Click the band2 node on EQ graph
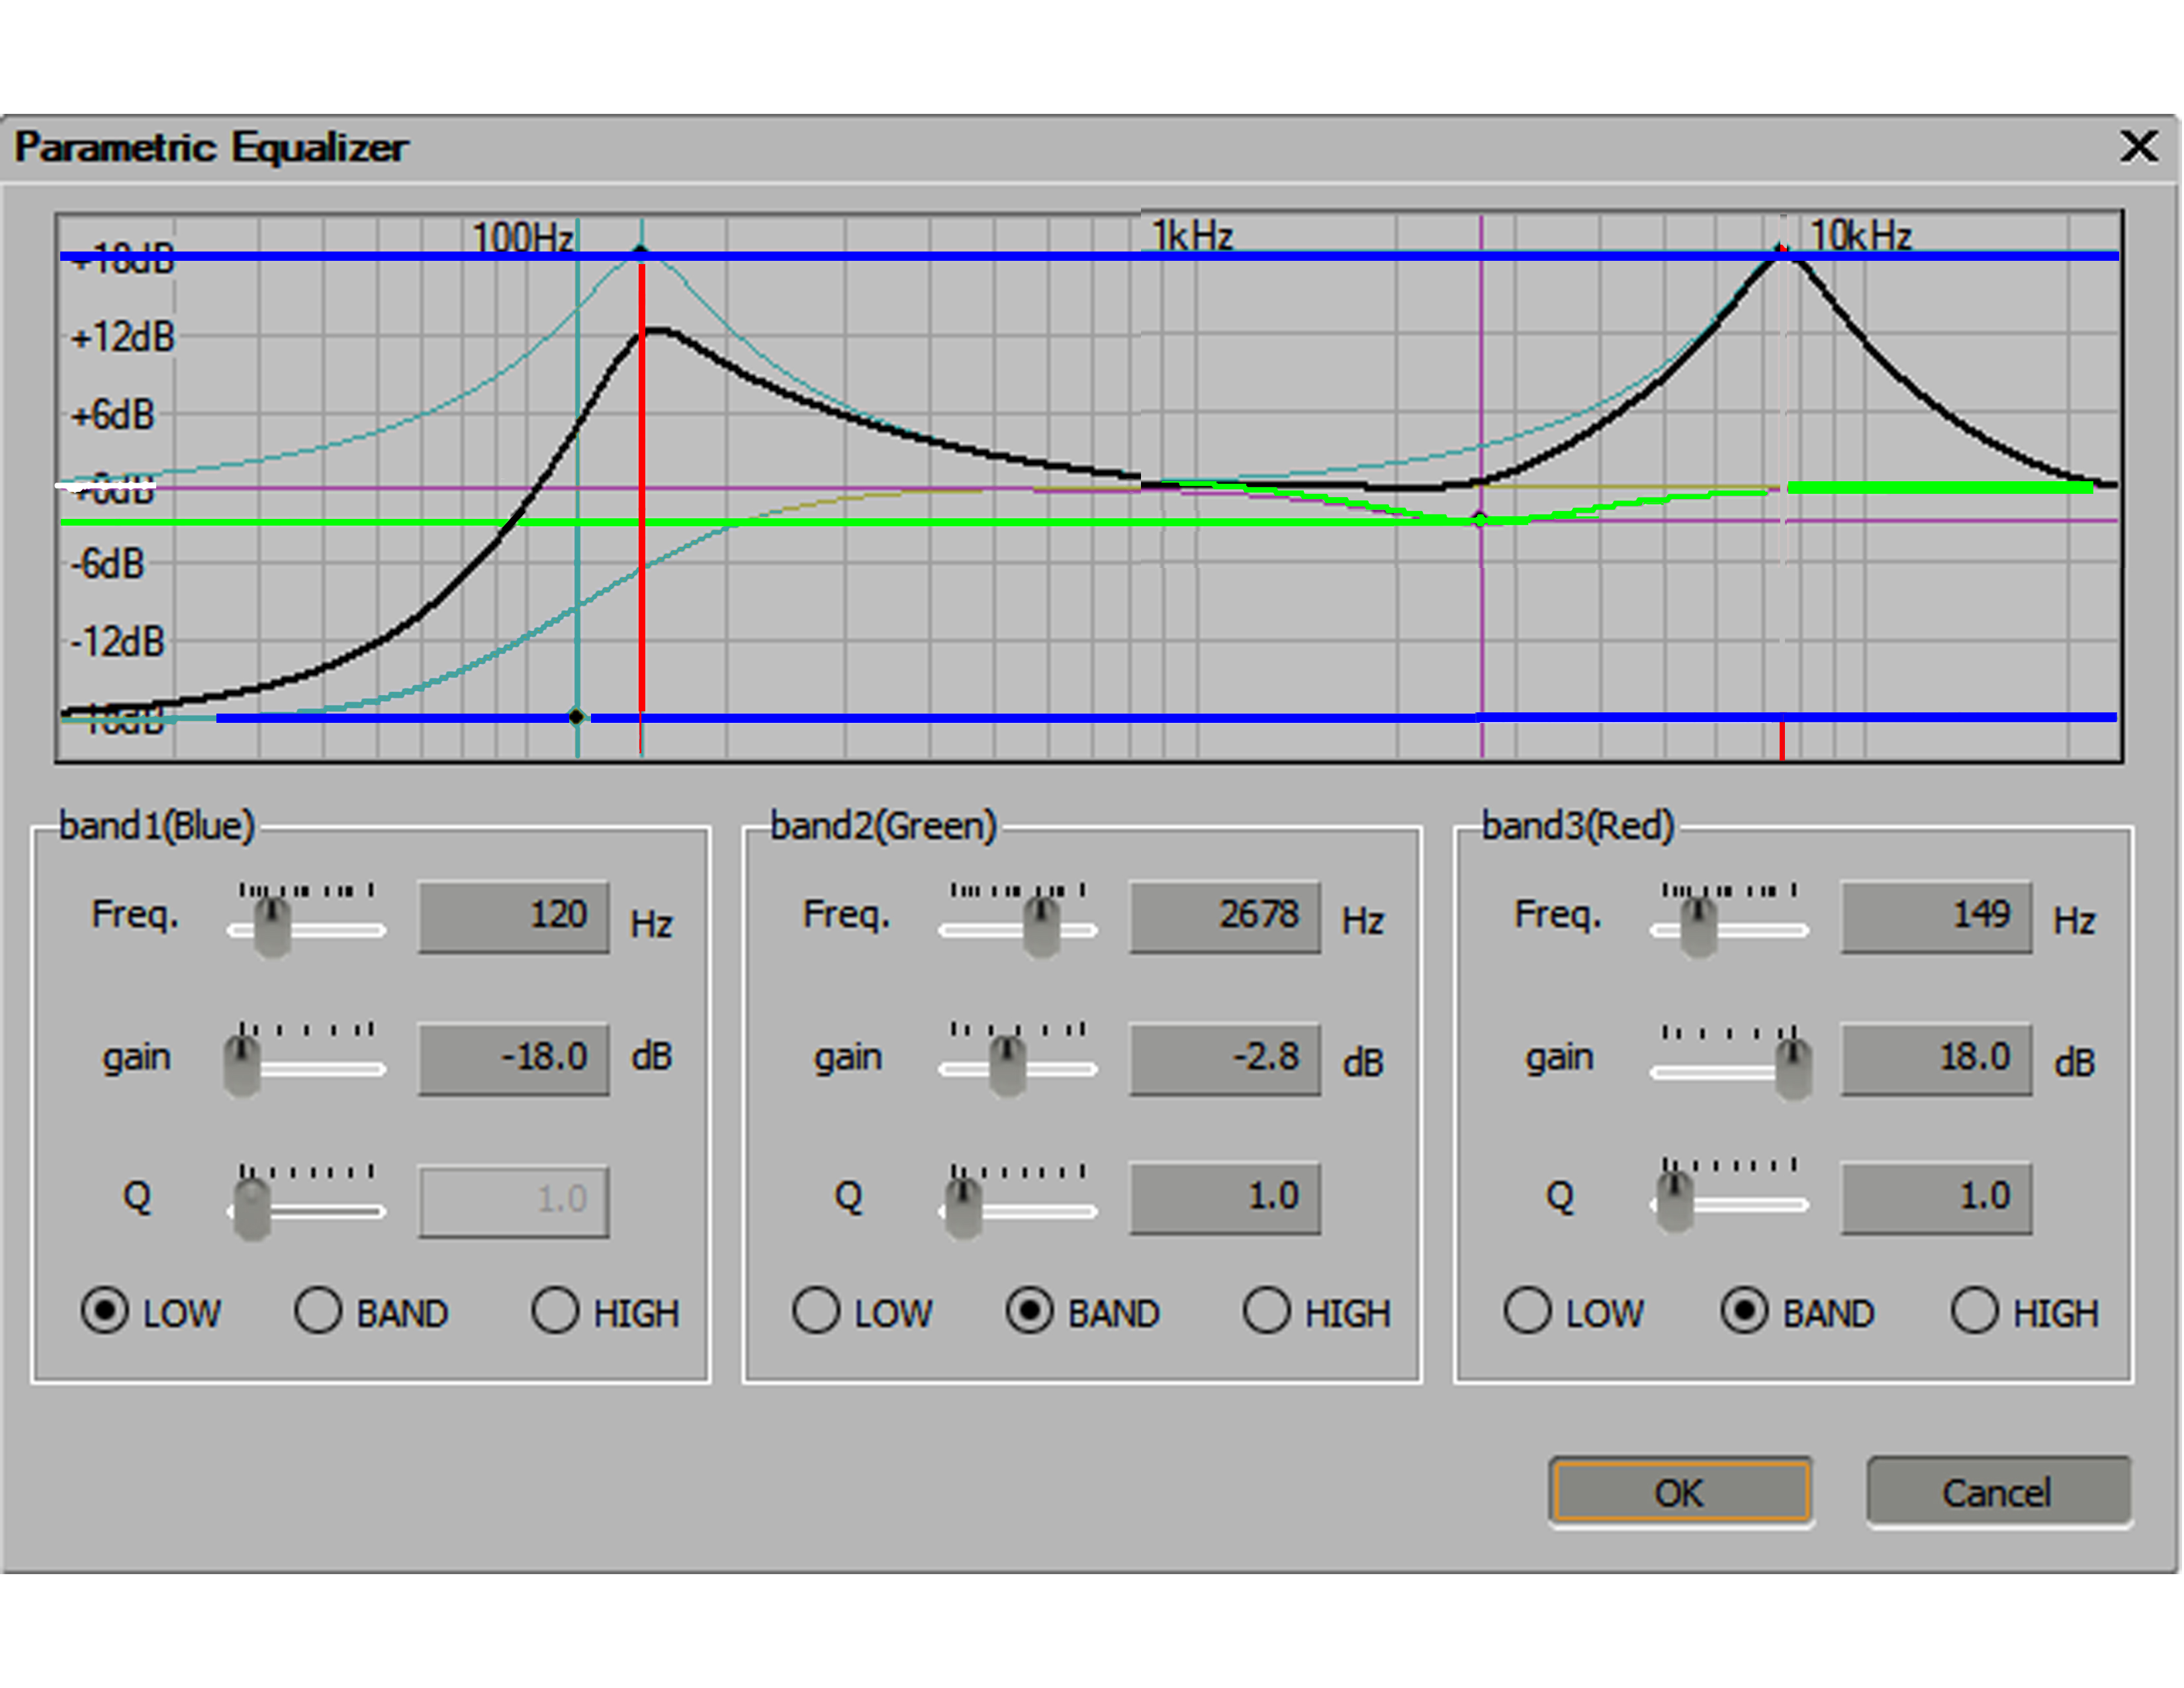The height and width of the screenshot is (1688, 2184). click(x=1481, y=519)
